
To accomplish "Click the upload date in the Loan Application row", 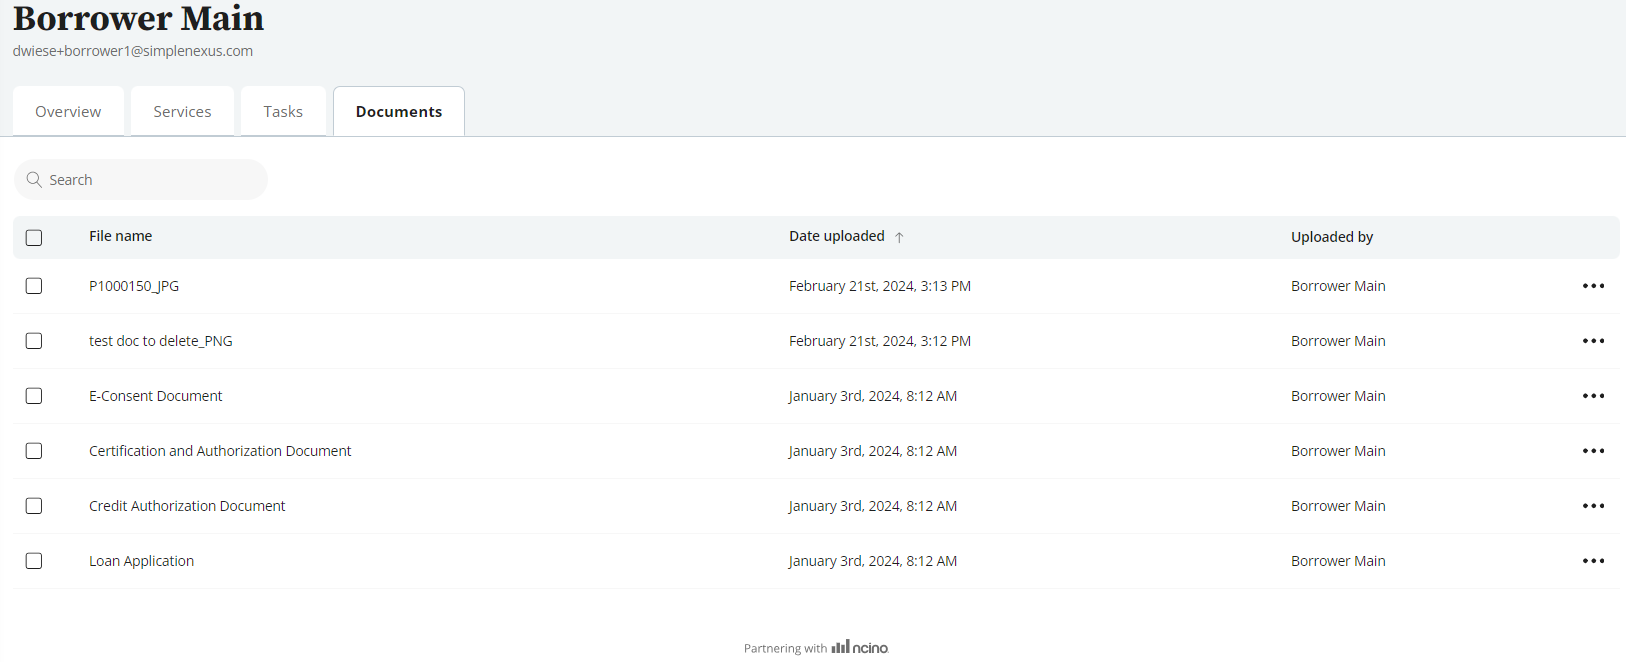I will pyautogui.click(x=873, y=561).
